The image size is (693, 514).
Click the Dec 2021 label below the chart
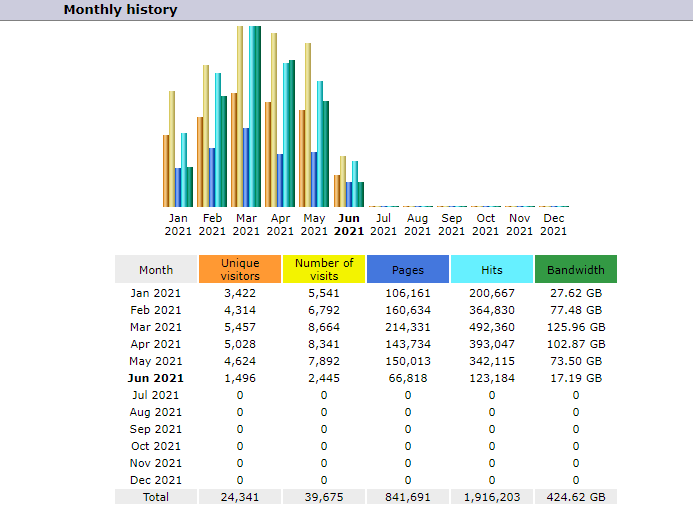[x=553, y=224]
